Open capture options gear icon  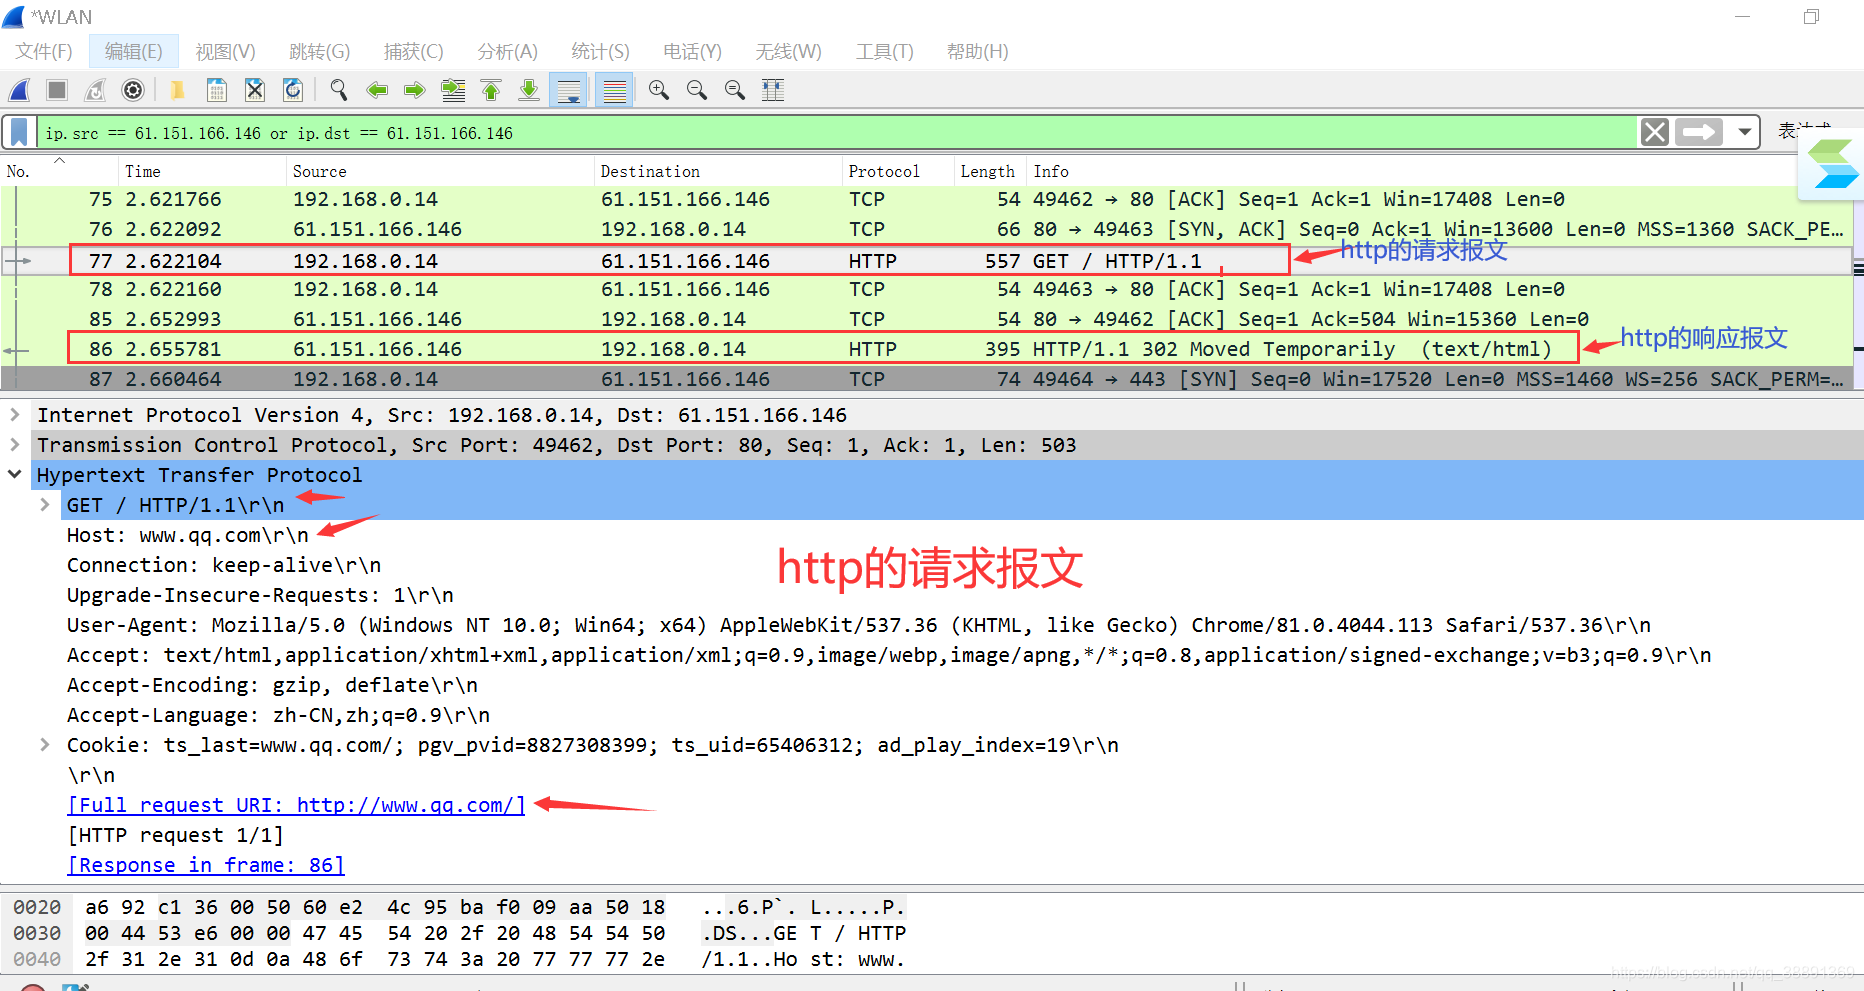pyautogui.click(x=133, y=90)
